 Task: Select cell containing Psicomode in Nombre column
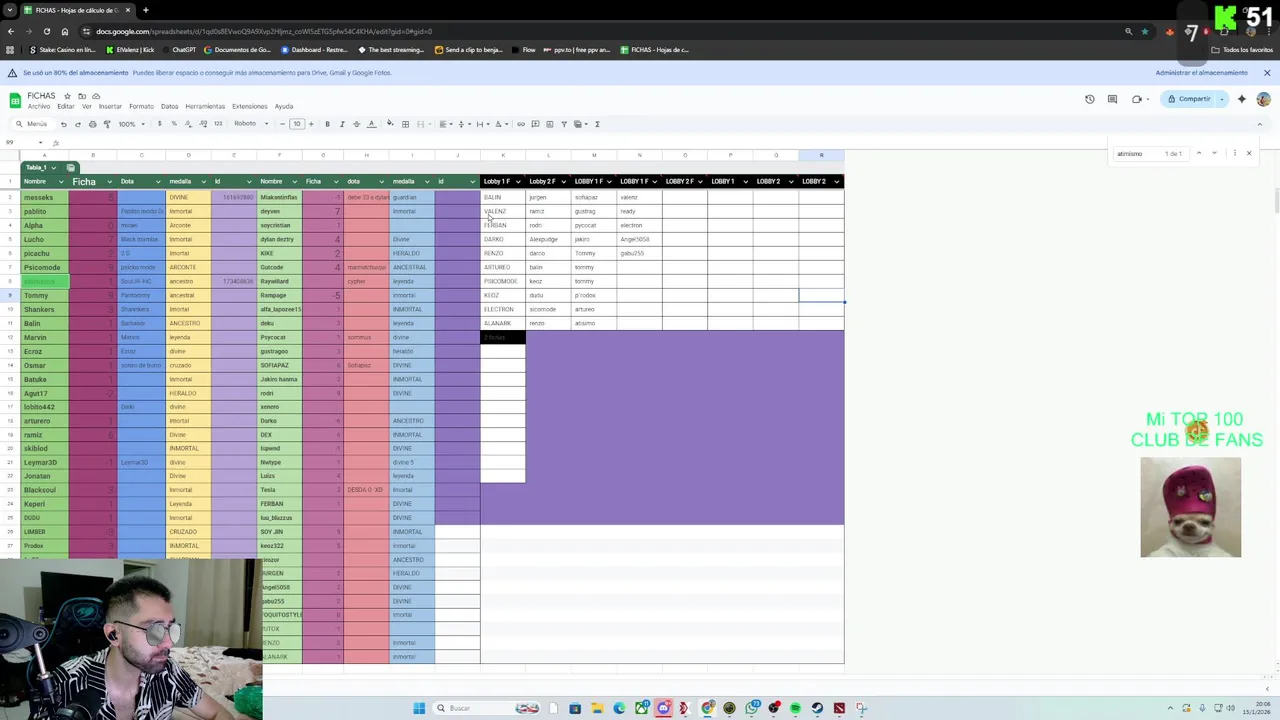[x=45, y=267]
